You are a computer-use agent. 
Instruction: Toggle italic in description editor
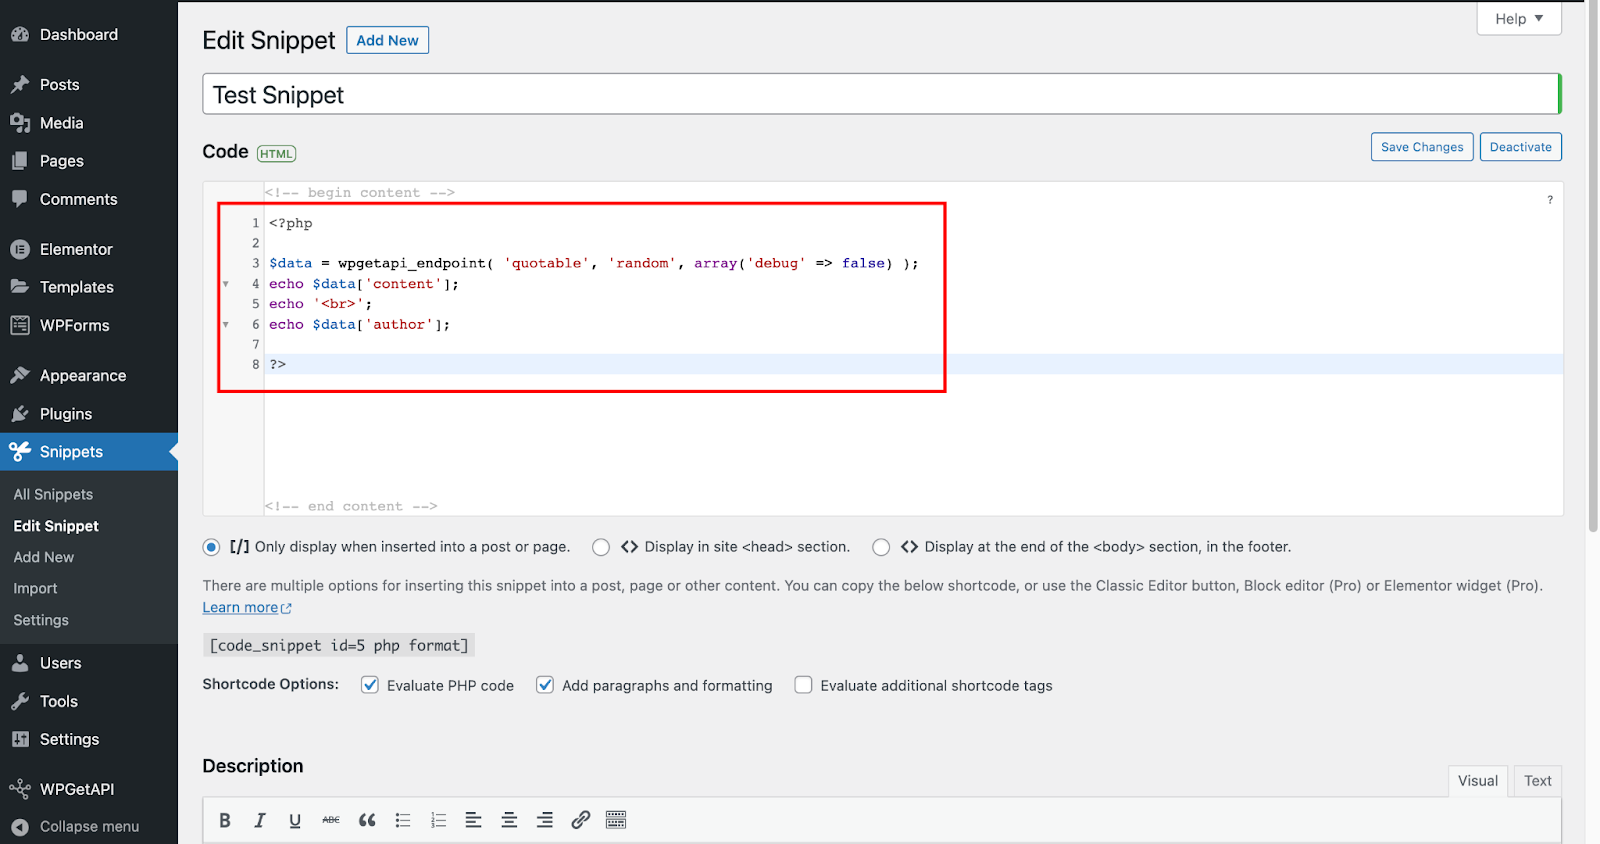tap(260, 820)
